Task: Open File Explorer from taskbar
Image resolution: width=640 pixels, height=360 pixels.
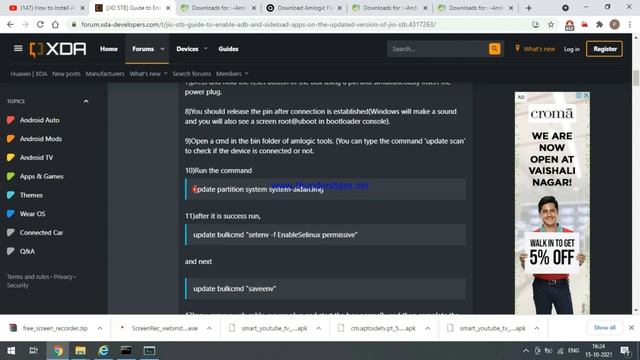Action: tap(80, 351)
